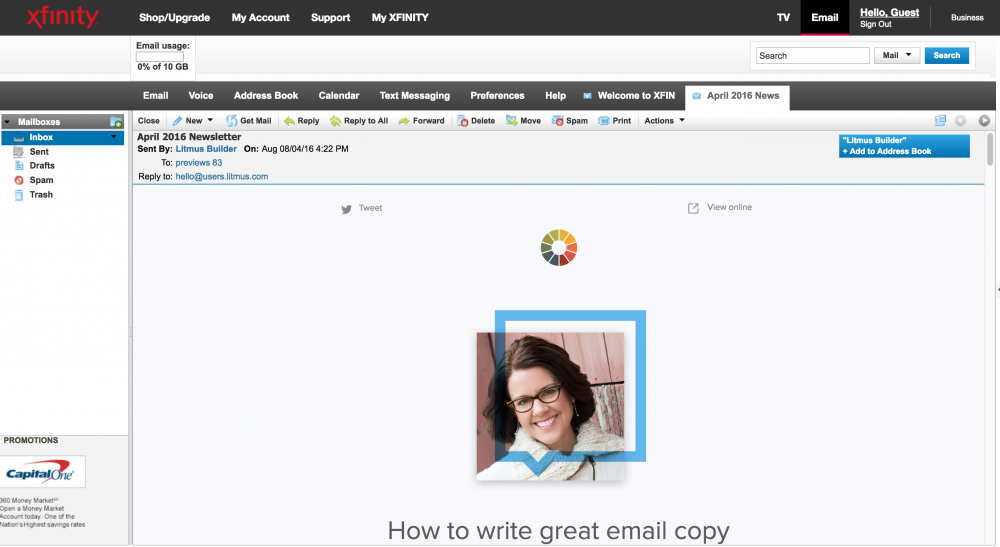This screenshot has height=547, width=1000.
Task: Click the Move message icon
Action: click(512, 121)
